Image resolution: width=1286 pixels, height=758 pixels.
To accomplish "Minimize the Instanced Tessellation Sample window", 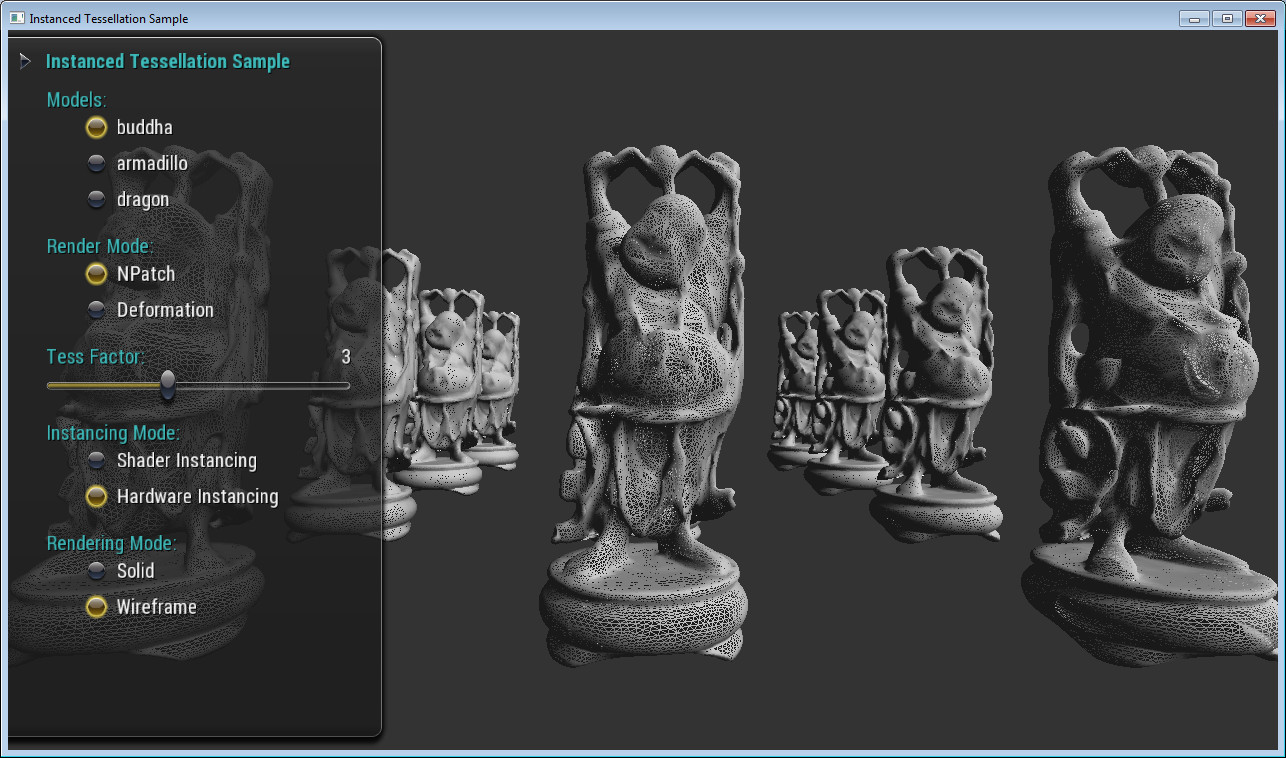I will 1194,18.
